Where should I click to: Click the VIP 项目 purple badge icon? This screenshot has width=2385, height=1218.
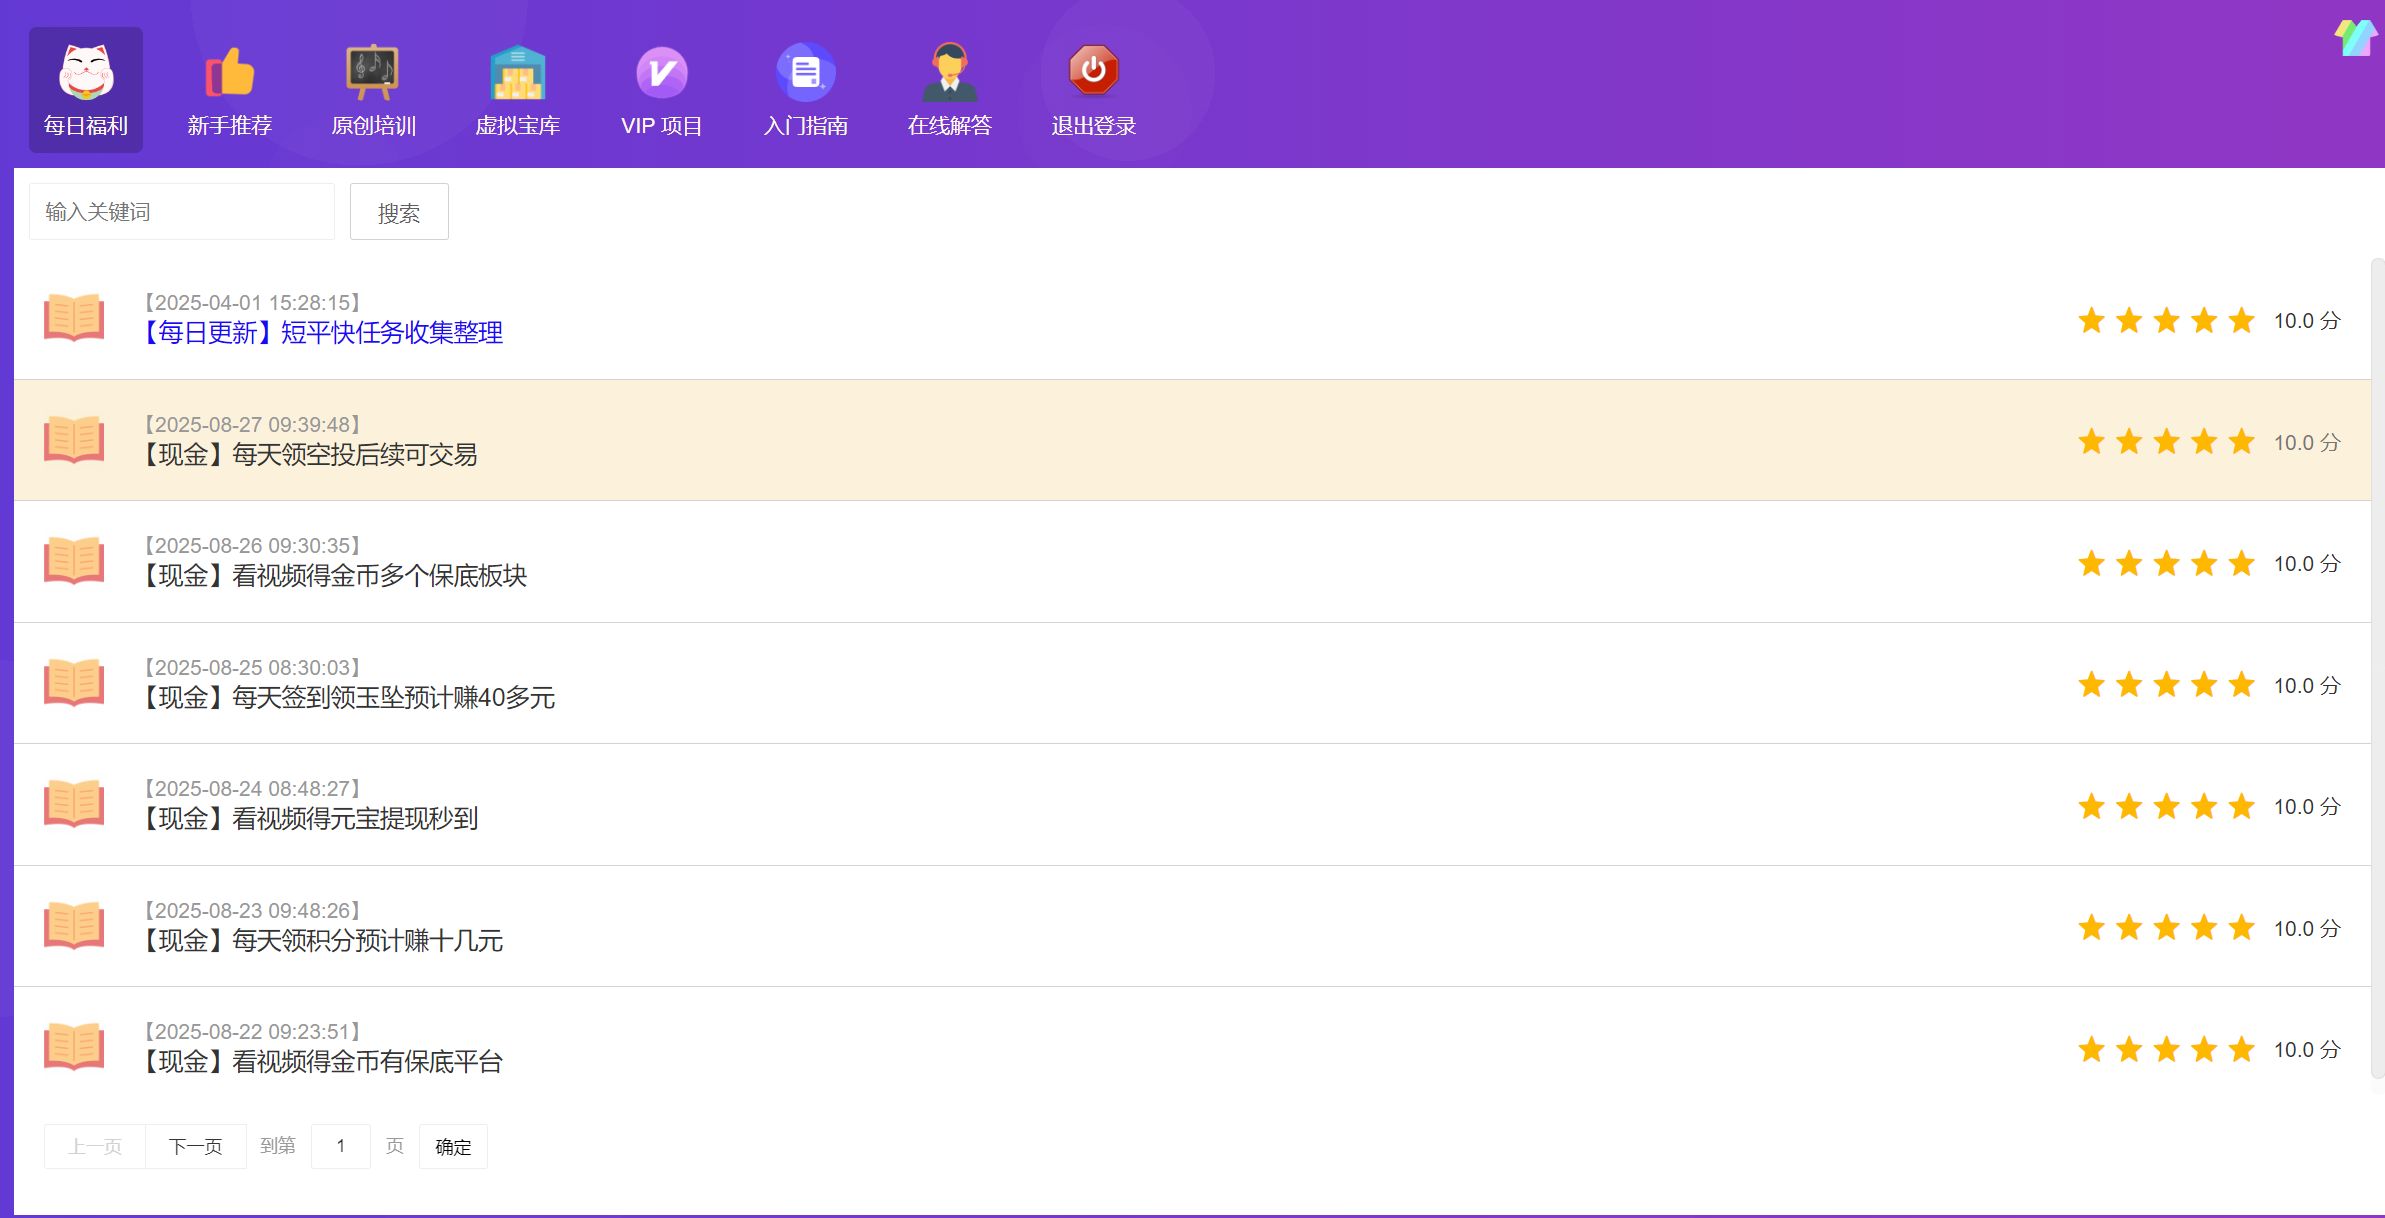(661, 72)
